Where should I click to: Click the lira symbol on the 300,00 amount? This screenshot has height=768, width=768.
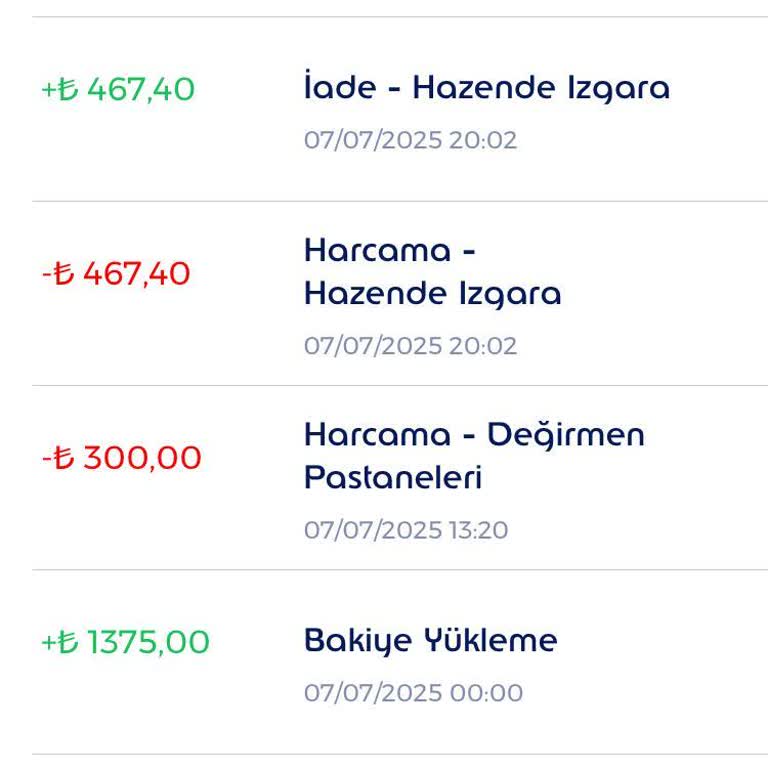pyautogui.click(x=65, y=458)
